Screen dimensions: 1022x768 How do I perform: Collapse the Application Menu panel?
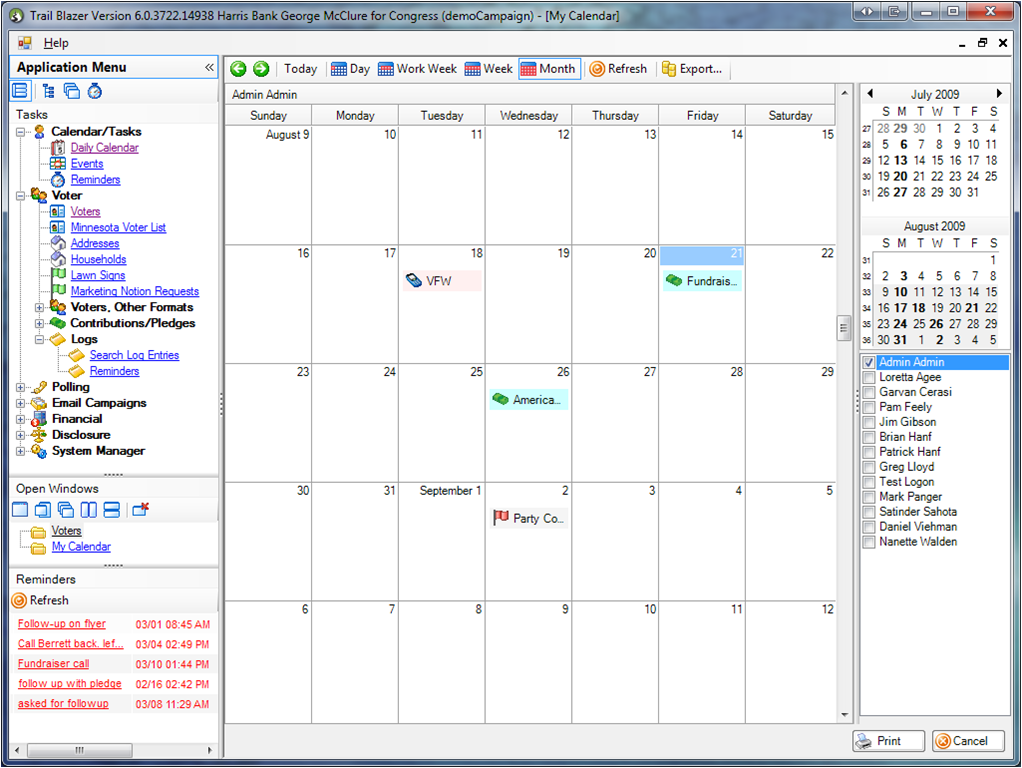[x=209, y=67]
